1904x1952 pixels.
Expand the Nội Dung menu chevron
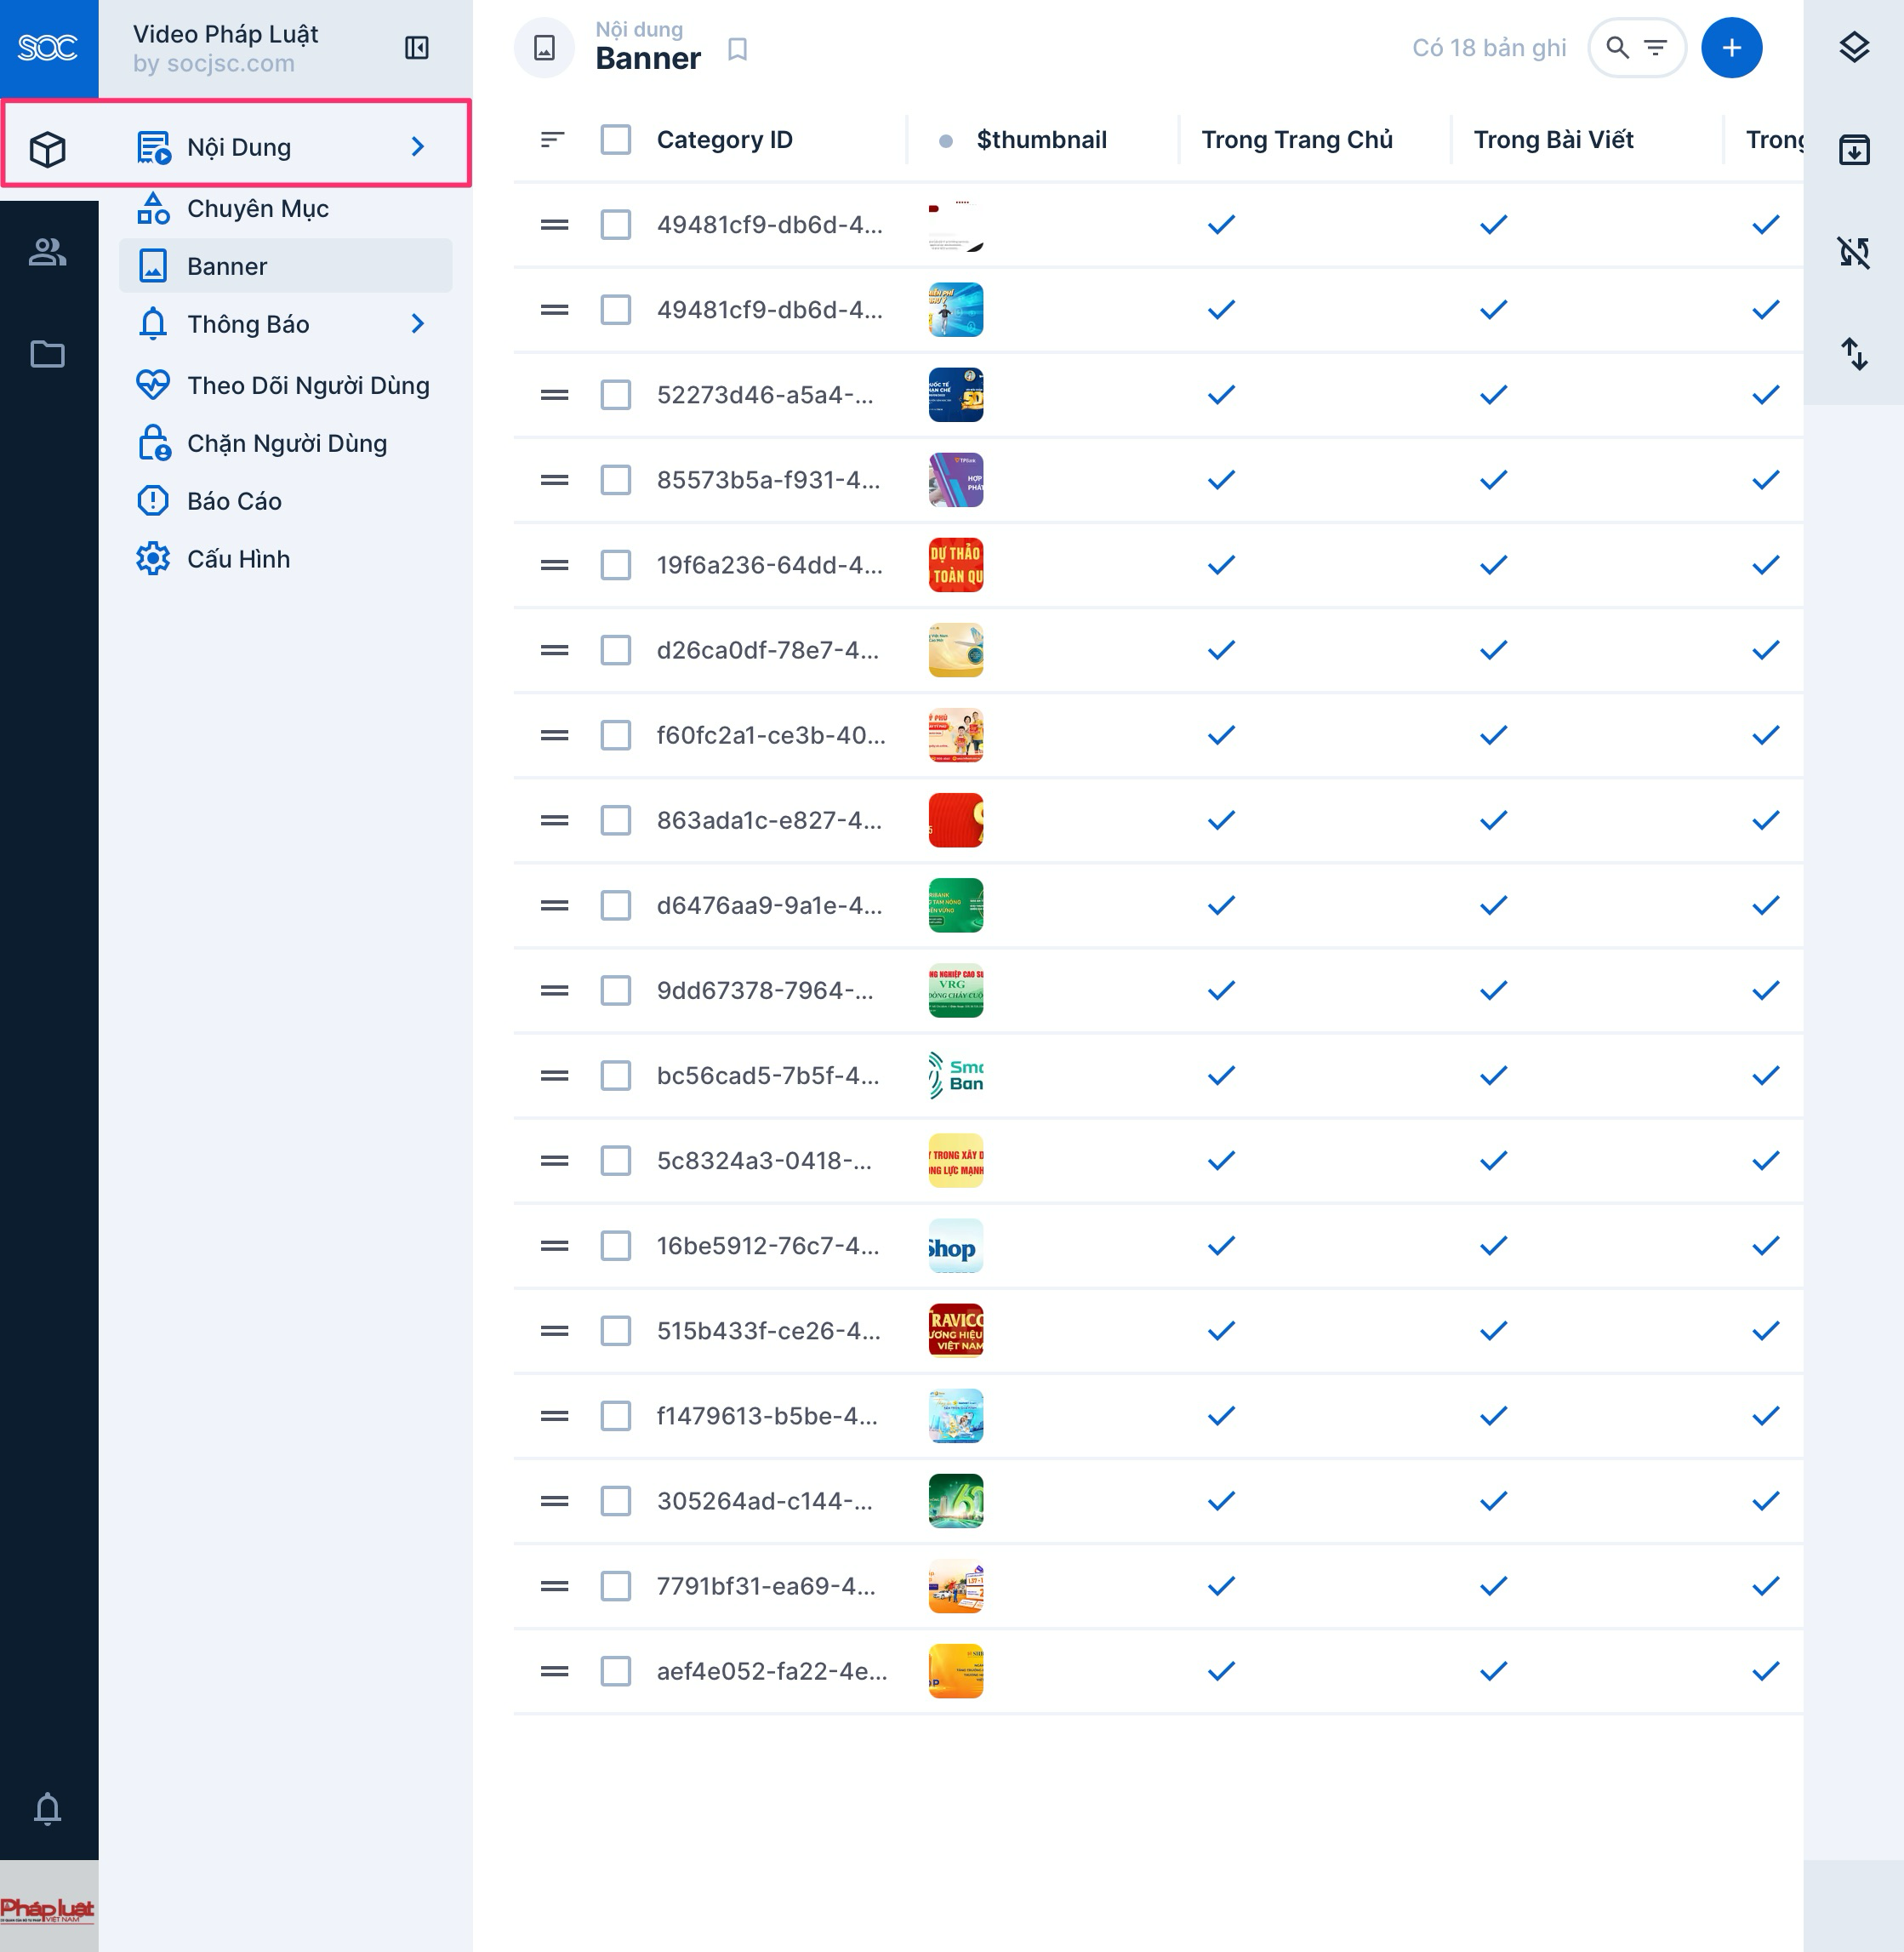[418, 147]
